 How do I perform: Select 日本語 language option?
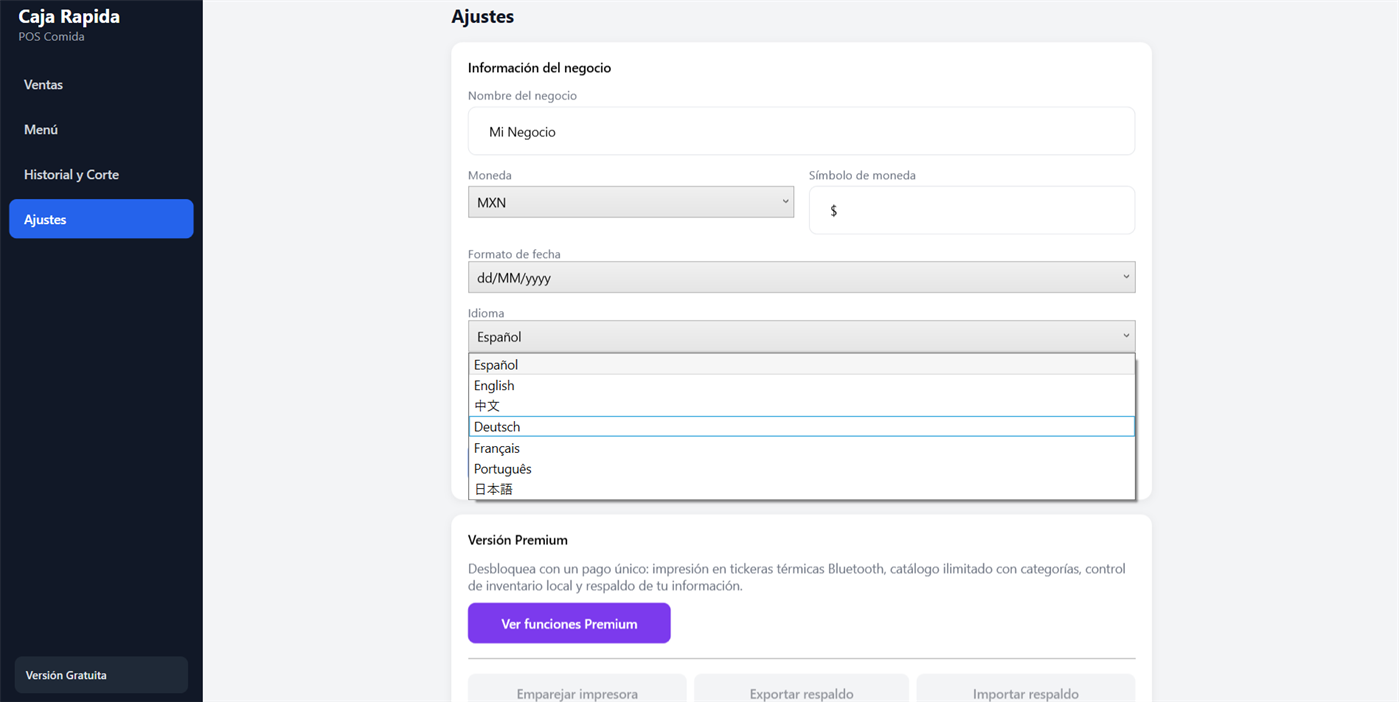(x=802, y=489)
